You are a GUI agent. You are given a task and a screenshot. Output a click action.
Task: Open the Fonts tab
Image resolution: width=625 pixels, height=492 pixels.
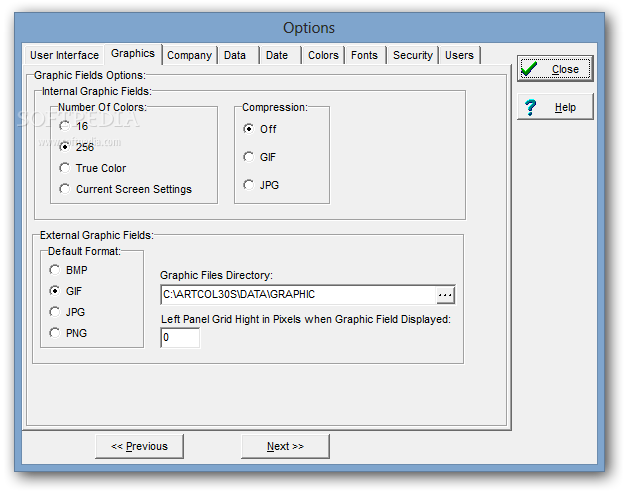[364, 55]
